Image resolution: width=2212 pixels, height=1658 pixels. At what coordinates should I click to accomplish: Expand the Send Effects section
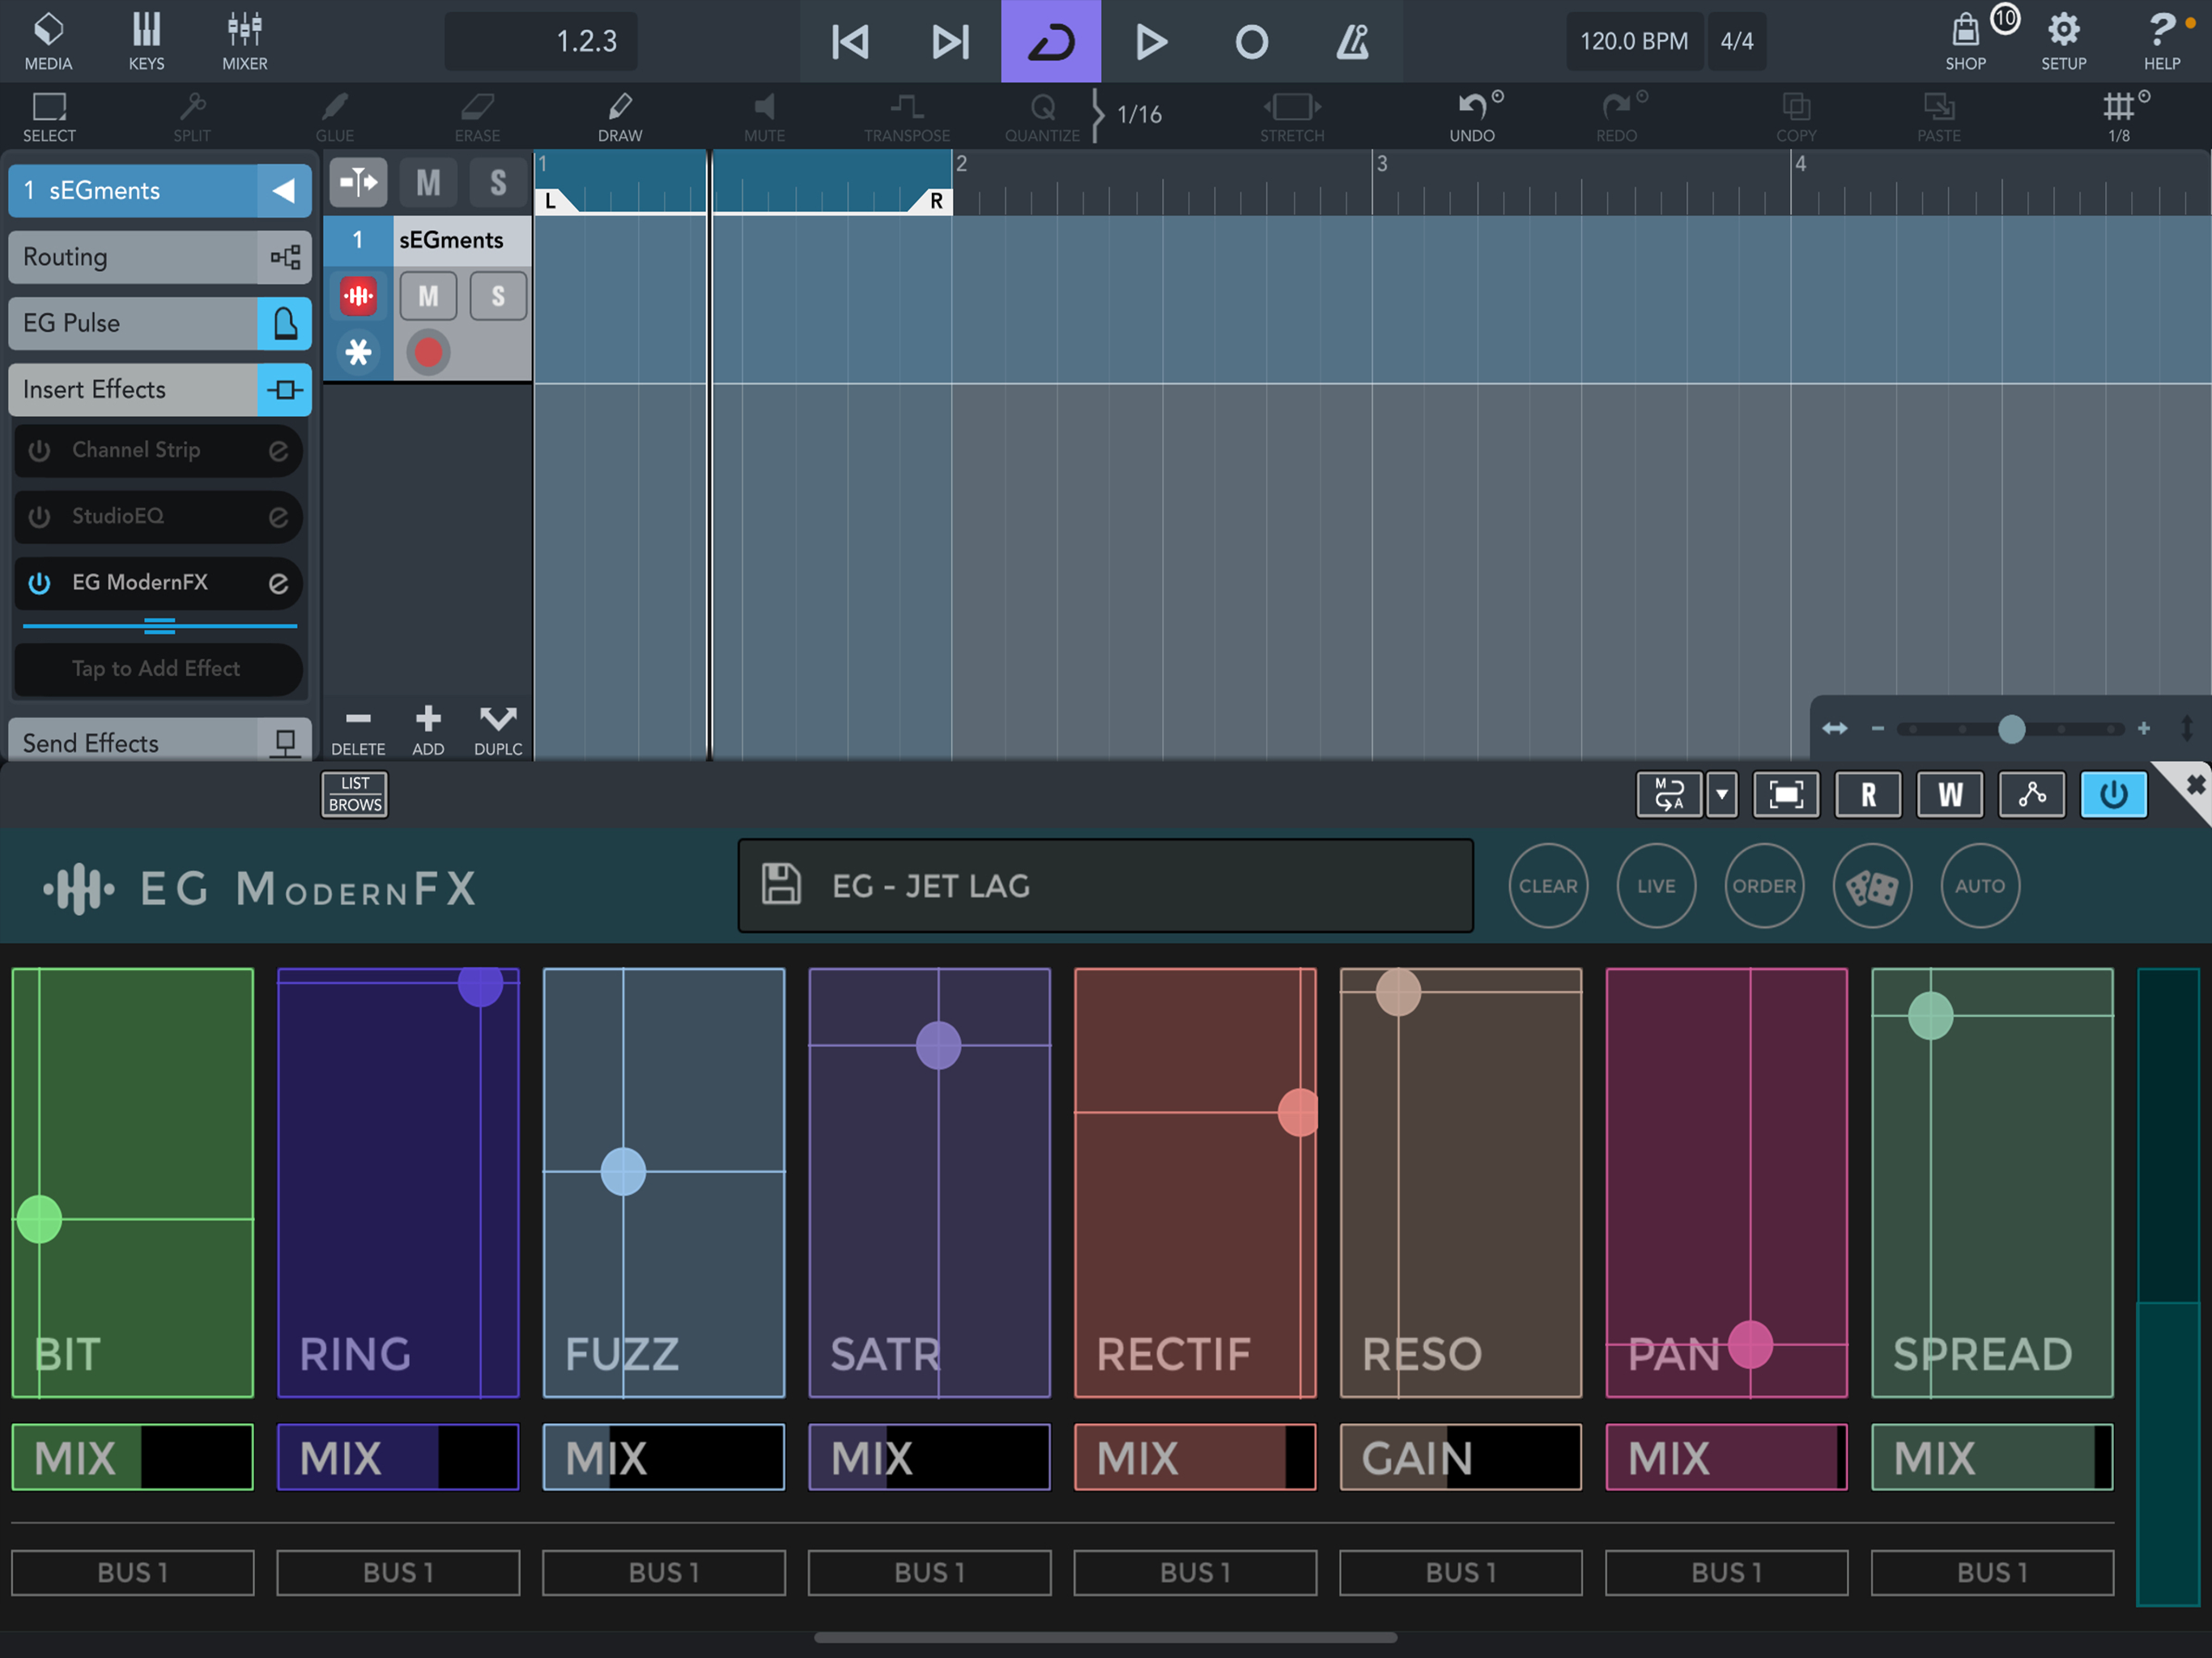pyautogui.click(x=160, y=742)
